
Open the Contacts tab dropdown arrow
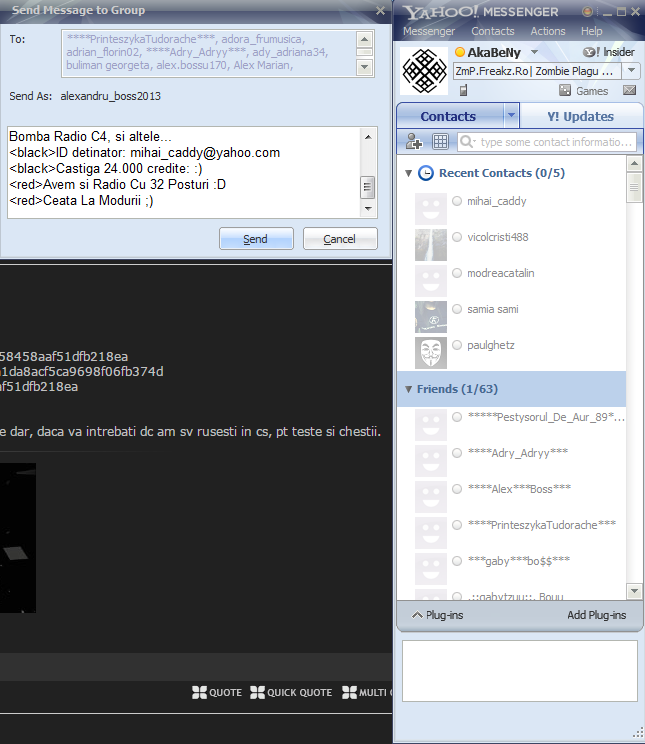[511, 115]
